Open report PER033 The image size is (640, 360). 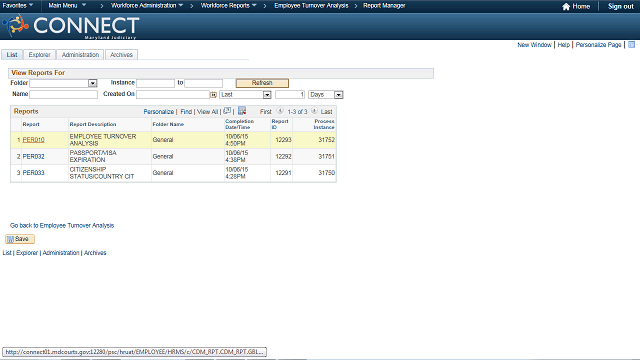(33, 173)
